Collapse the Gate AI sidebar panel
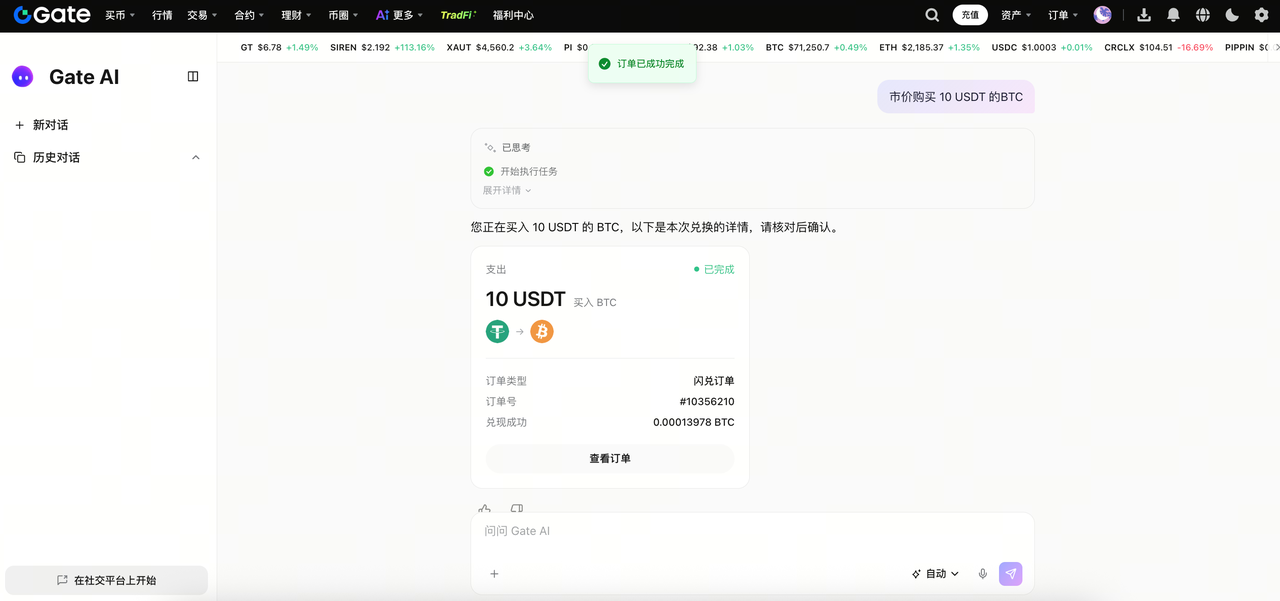This screenshot has width=1280, height=601. click(193, 77)
